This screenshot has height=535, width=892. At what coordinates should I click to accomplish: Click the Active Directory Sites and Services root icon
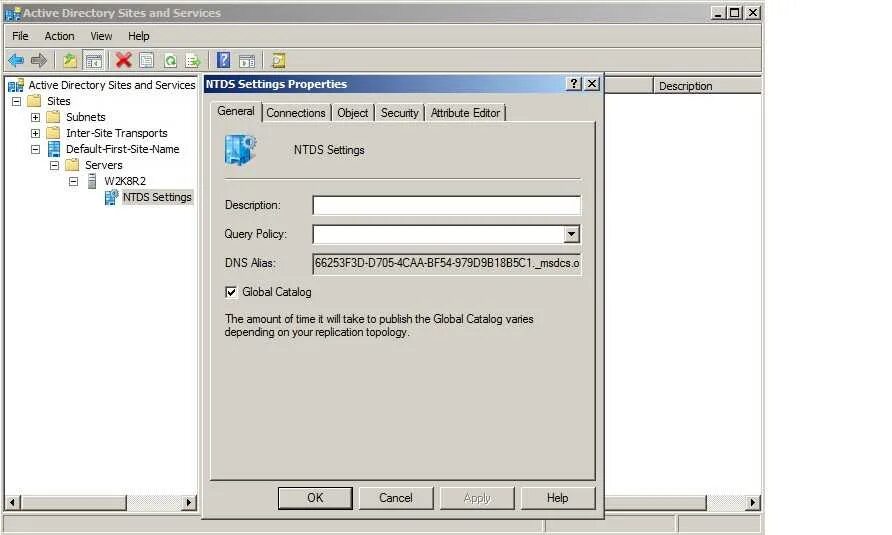[x=16, y=85]
